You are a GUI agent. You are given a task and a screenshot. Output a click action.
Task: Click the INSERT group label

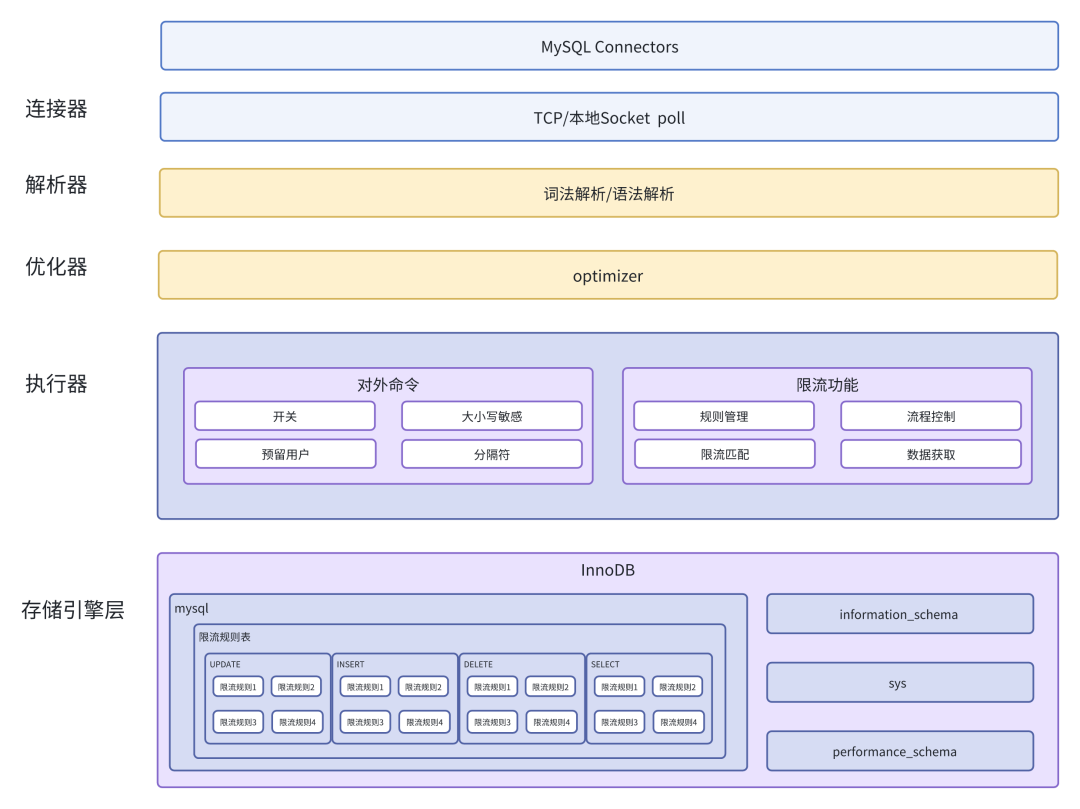point(351,664)
